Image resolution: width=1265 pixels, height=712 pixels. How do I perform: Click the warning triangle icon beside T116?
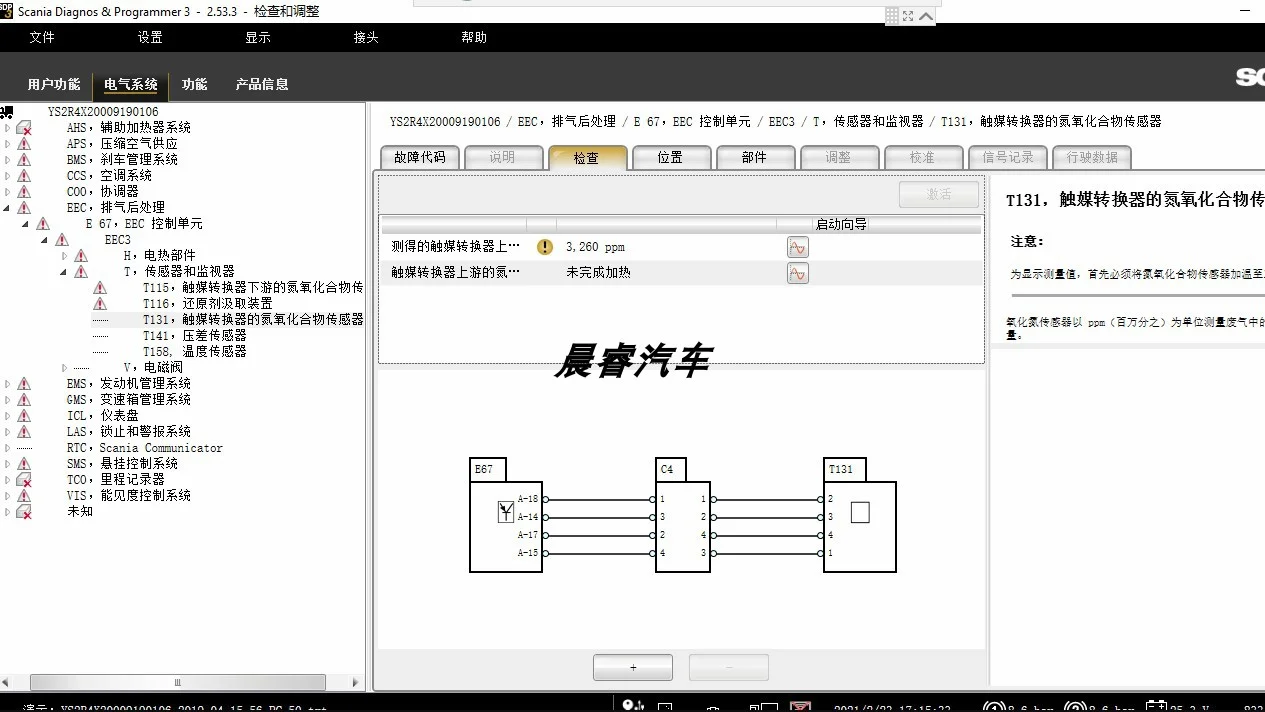[100, 304]
